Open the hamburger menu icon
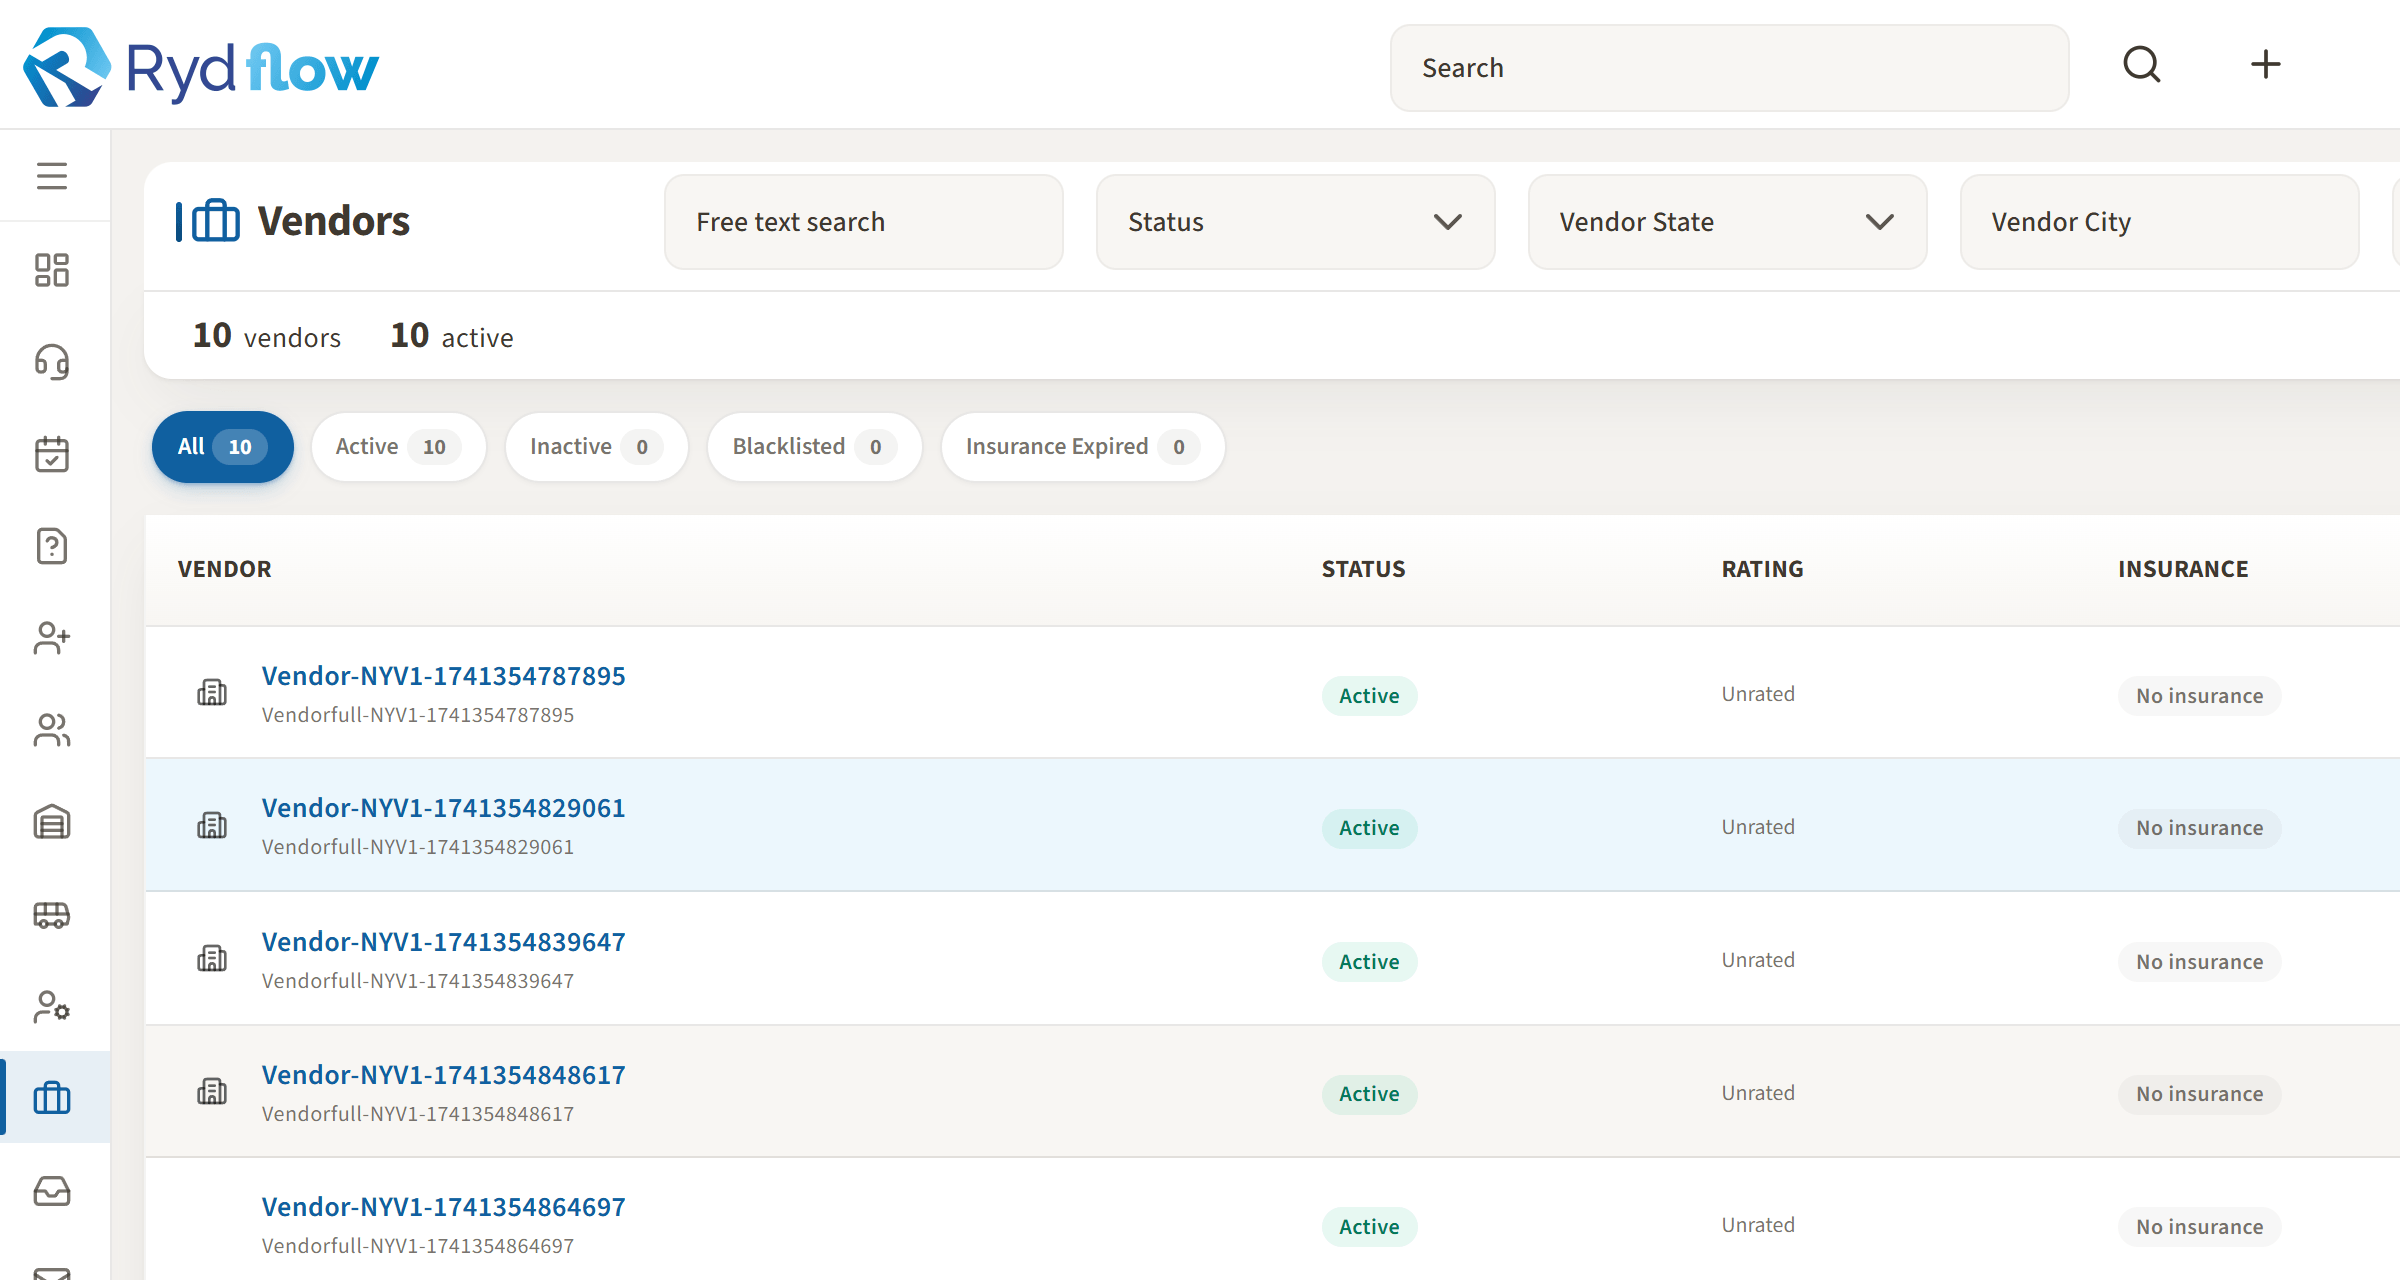Image resolution: width=2400 pixels, height=1280 pixels. 52,176
